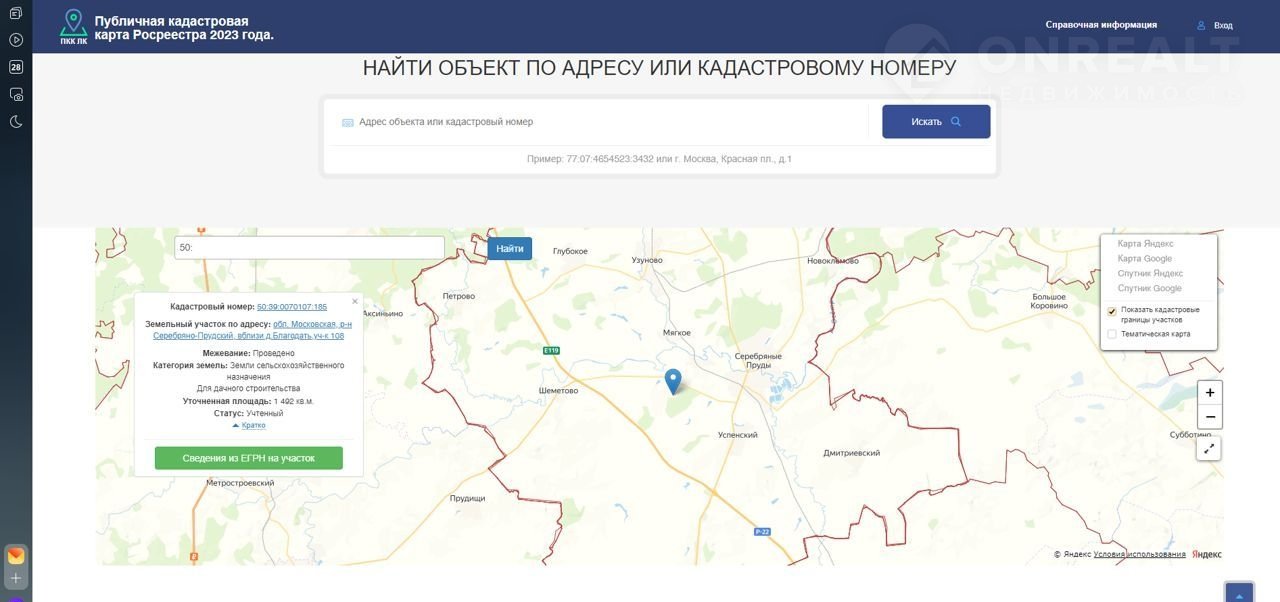Select the Карта Google layer
Viewport: 1280px width, 602px height.
pyautogui.click(x=1144, y=258)
